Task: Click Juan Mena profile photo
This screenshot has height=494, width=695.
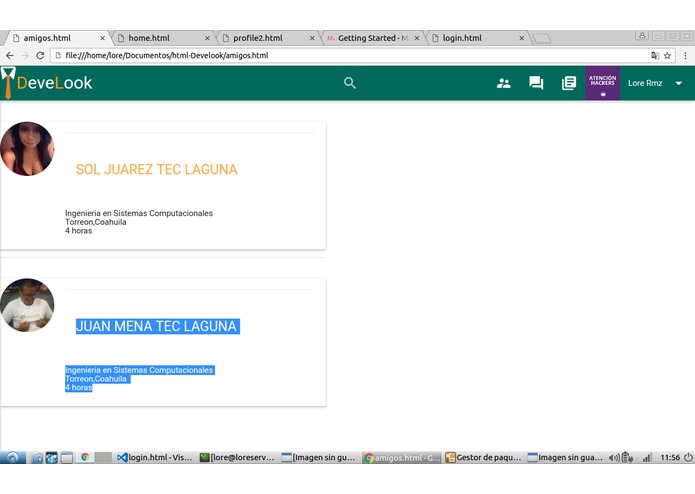Action: point(27,305)
